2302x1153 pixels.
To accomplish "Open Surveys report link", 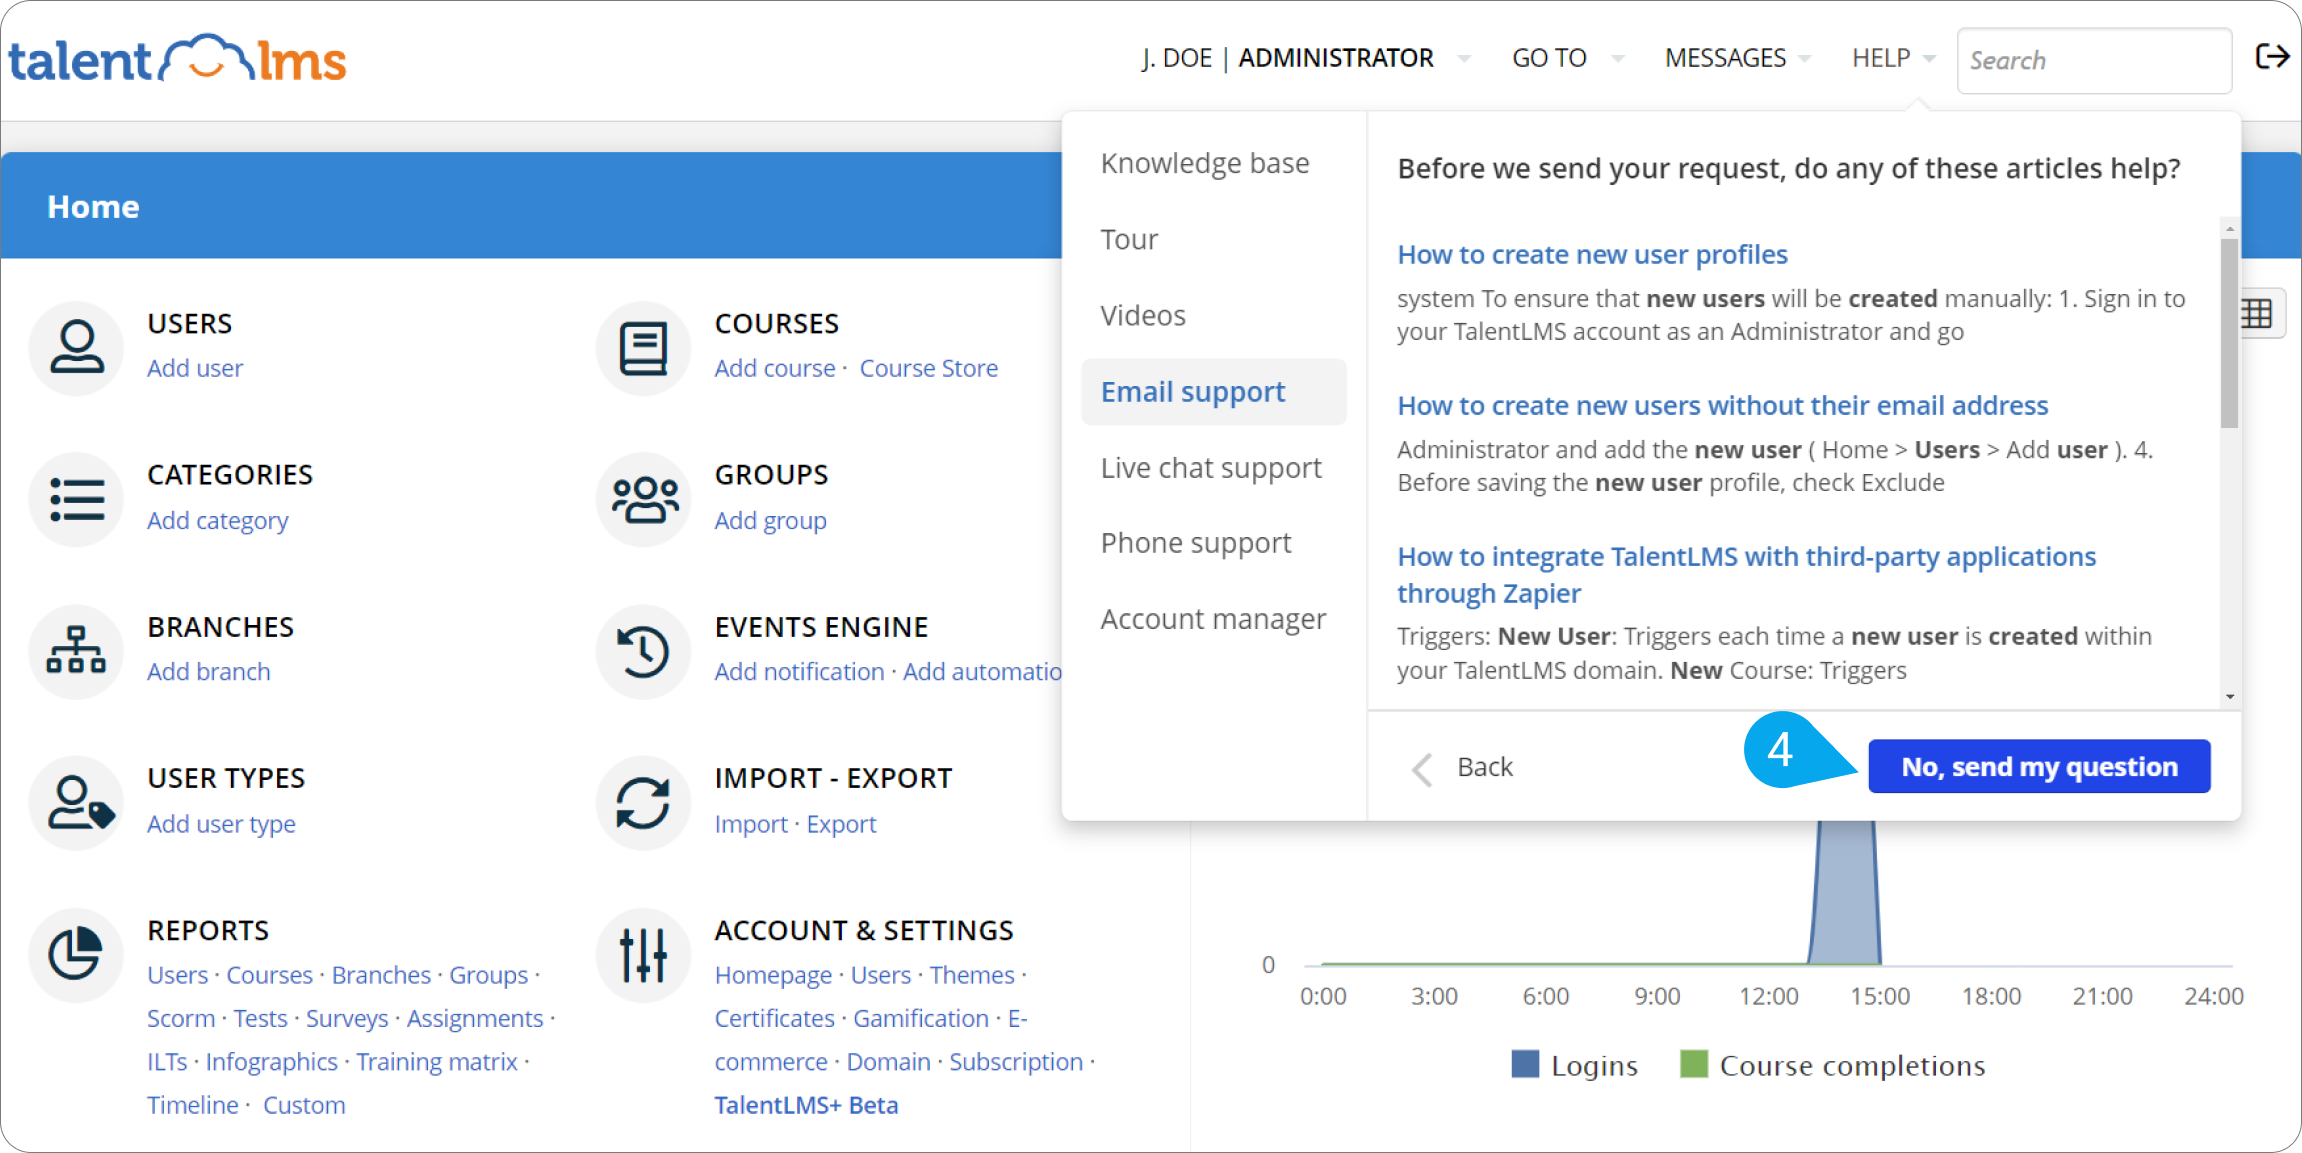I will [x=347, y=1018].
